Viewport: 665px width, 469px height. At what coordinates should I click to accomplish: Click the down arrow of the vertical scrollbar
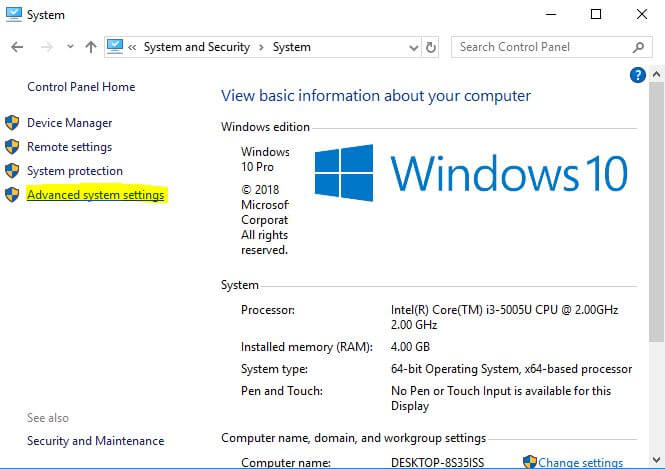tap(657, 460)
